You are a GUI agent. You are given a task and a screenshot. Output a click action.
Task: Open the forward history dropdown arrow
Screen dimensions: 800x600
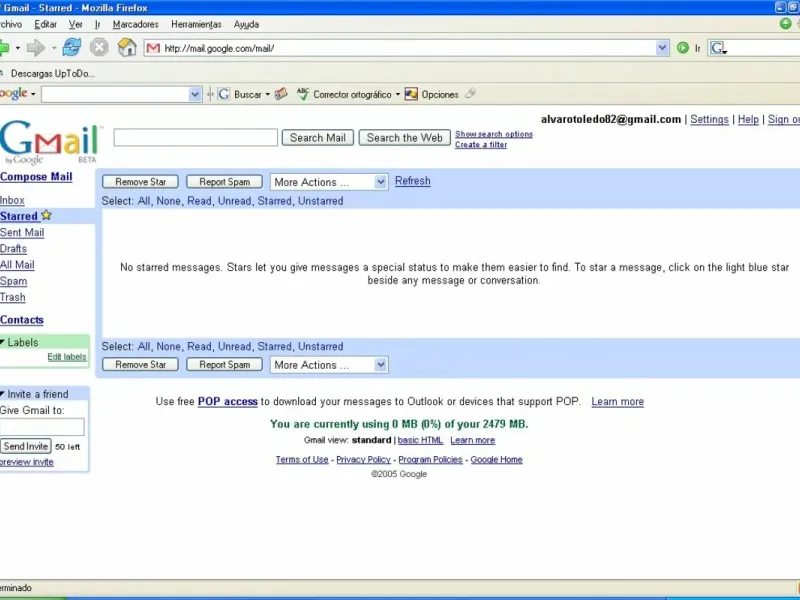54,48
